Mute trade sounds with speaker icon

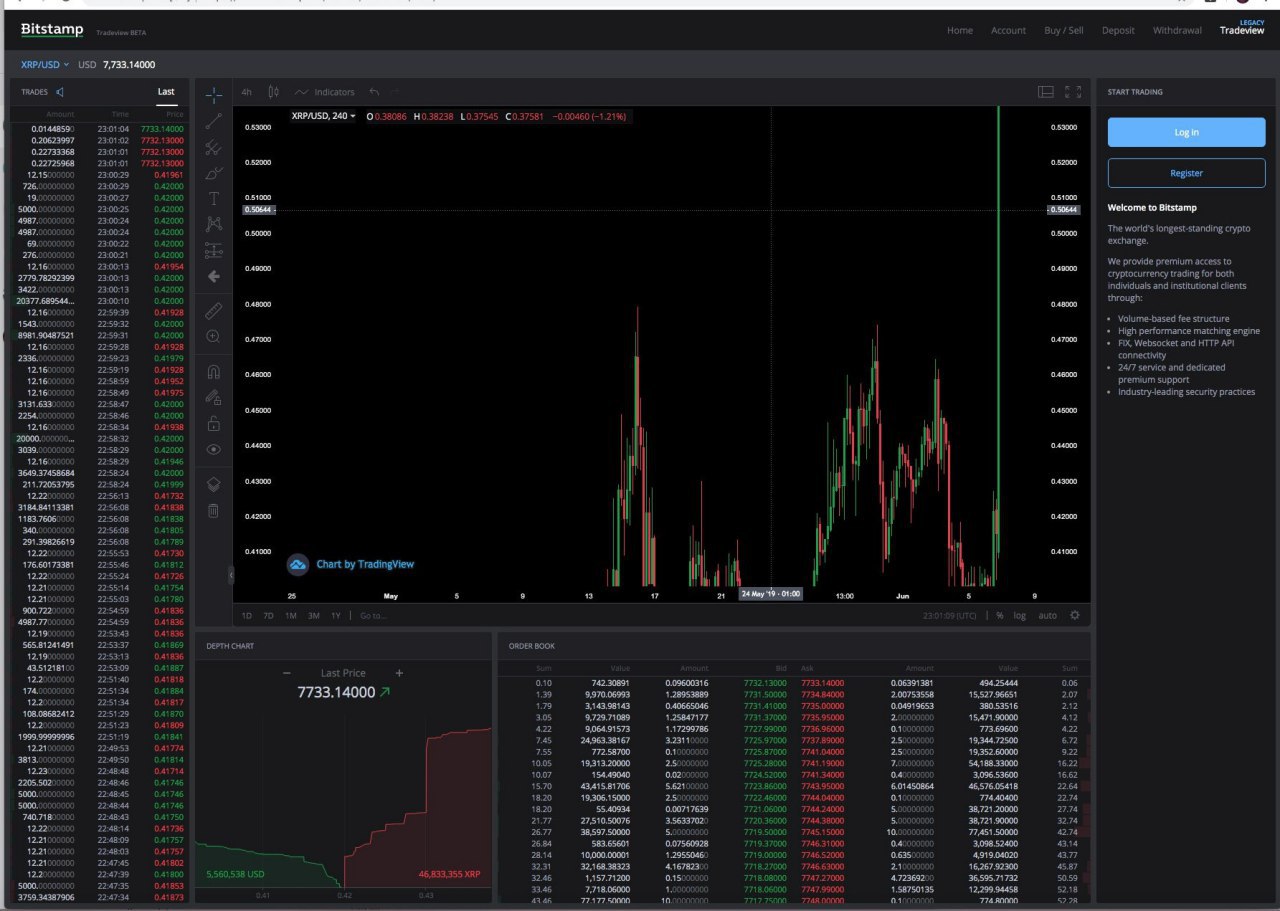[x=60, y=92]
